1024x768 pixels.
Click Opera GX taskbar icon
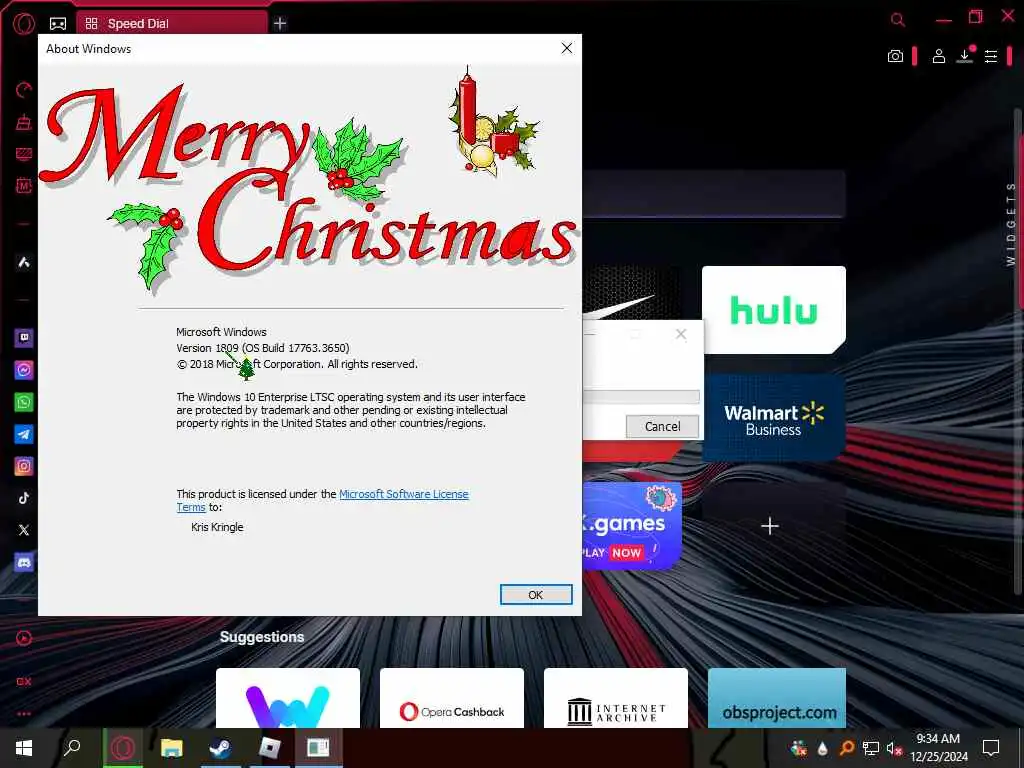pyautogui.click(x=122, y=748)
